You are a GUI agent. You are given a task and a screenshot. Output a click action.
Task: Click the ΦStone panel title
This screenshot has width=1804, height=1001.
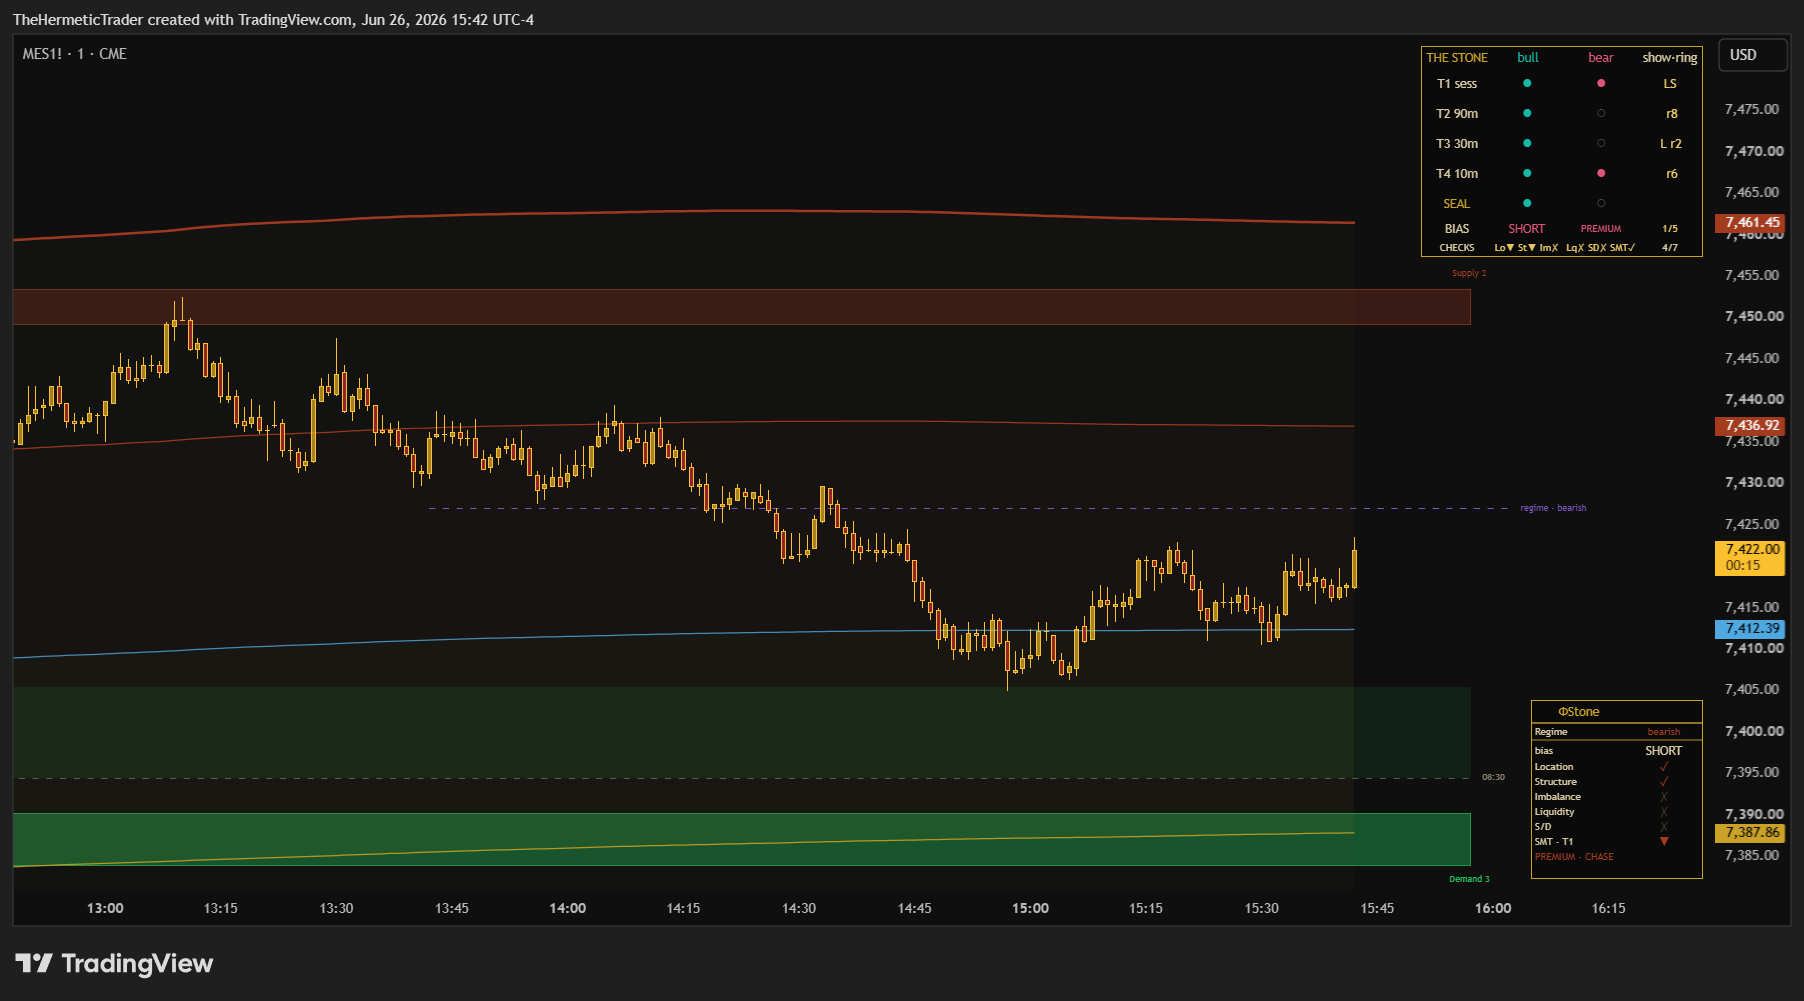pos(1579,712)
